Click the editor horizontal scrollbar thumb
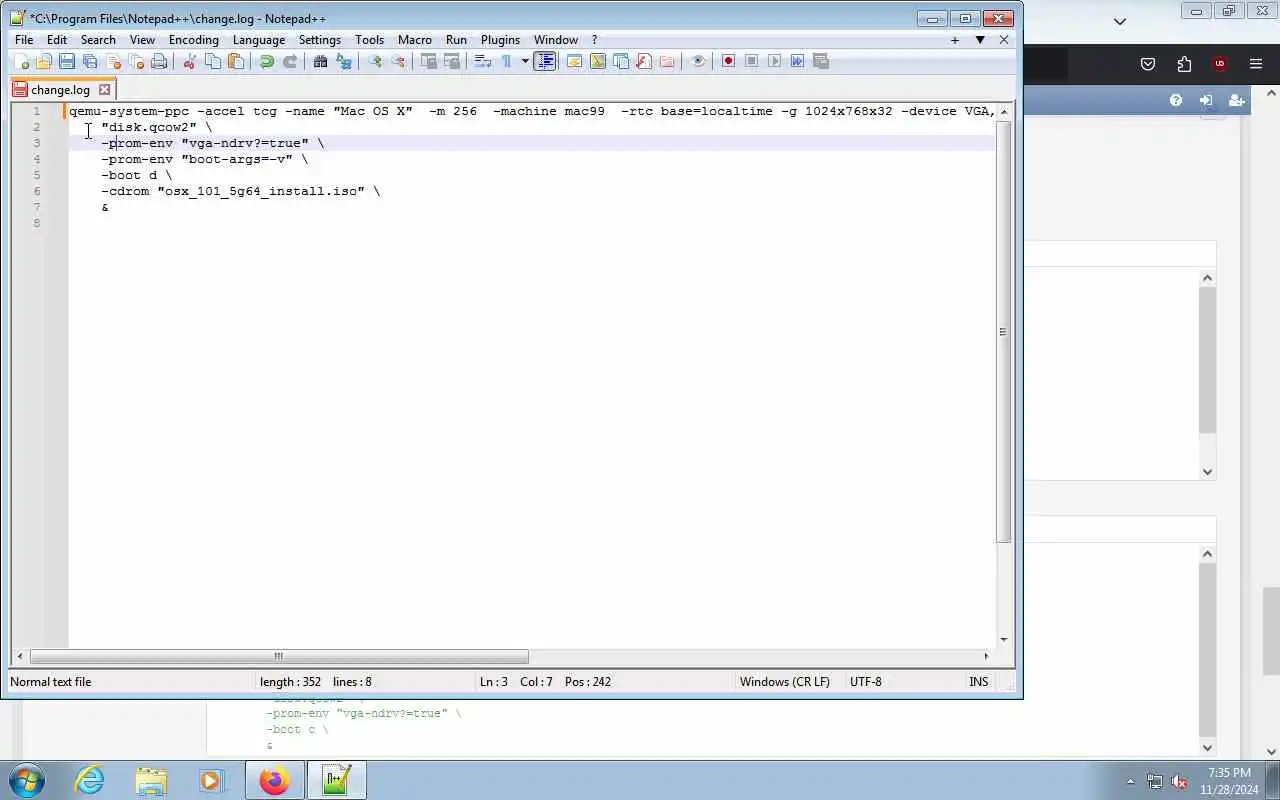 coord(279,656)
